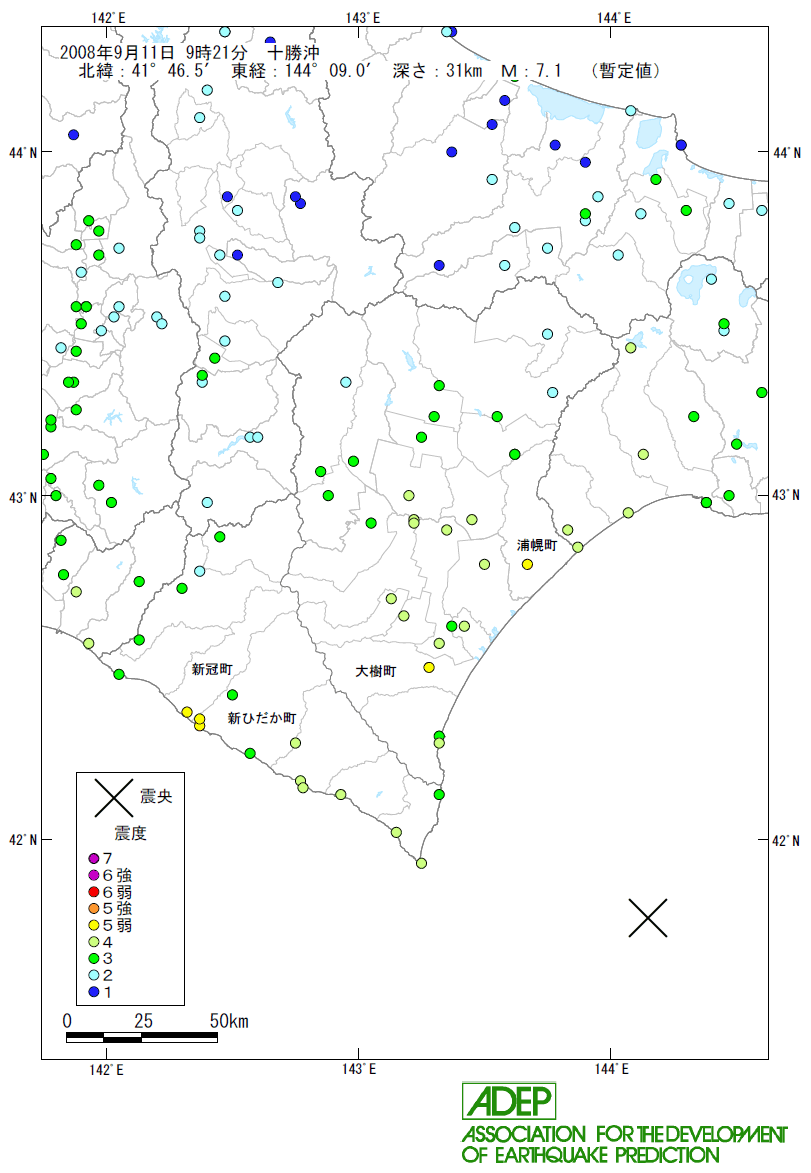Select the light green intensity 4 legend dot

[94, 942]
